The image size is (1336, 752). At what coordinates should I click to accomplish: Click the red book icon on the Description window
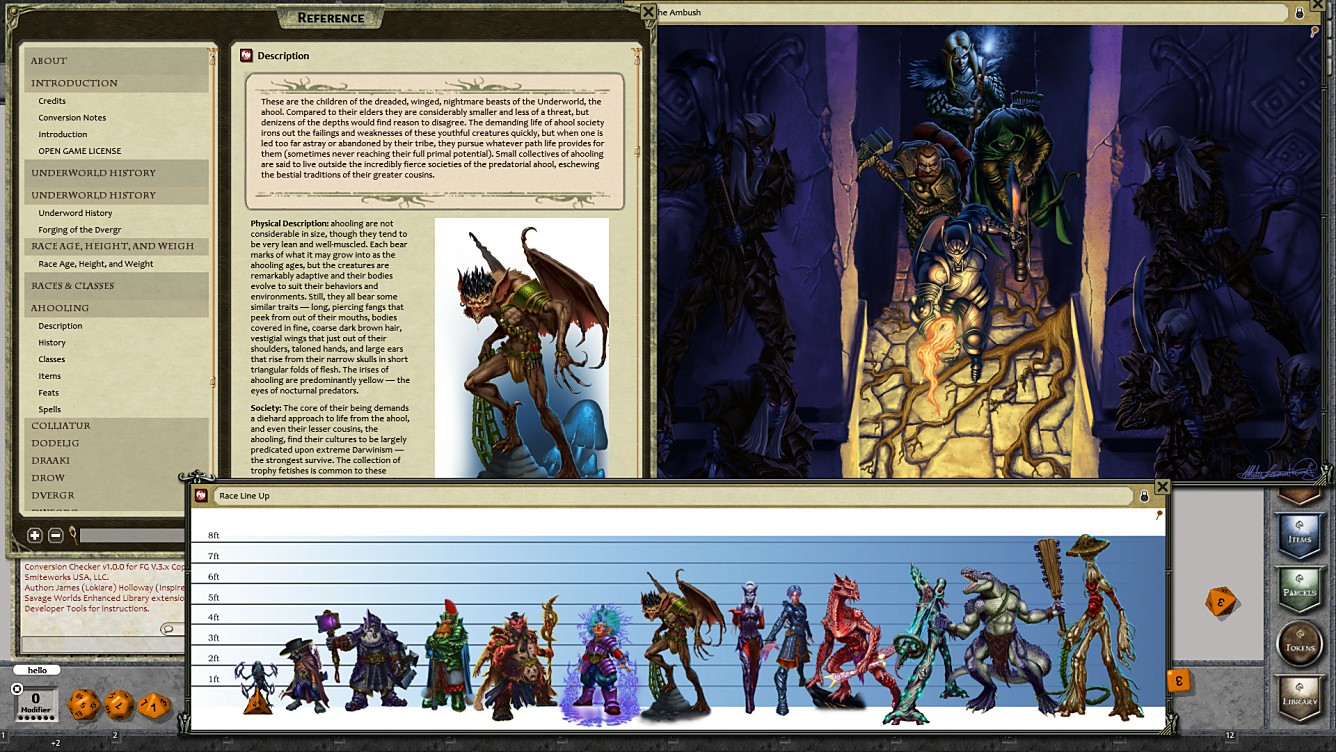247,55
